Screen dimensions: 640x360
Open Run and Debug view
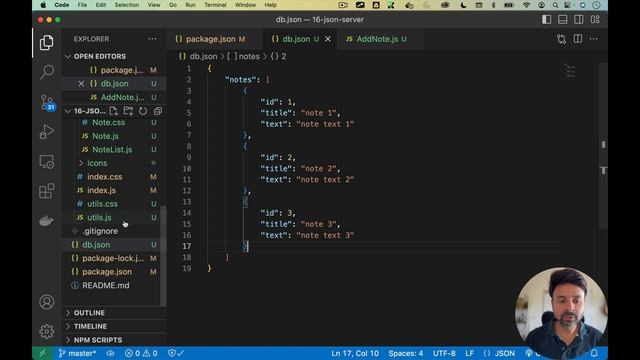pos(47,132)
